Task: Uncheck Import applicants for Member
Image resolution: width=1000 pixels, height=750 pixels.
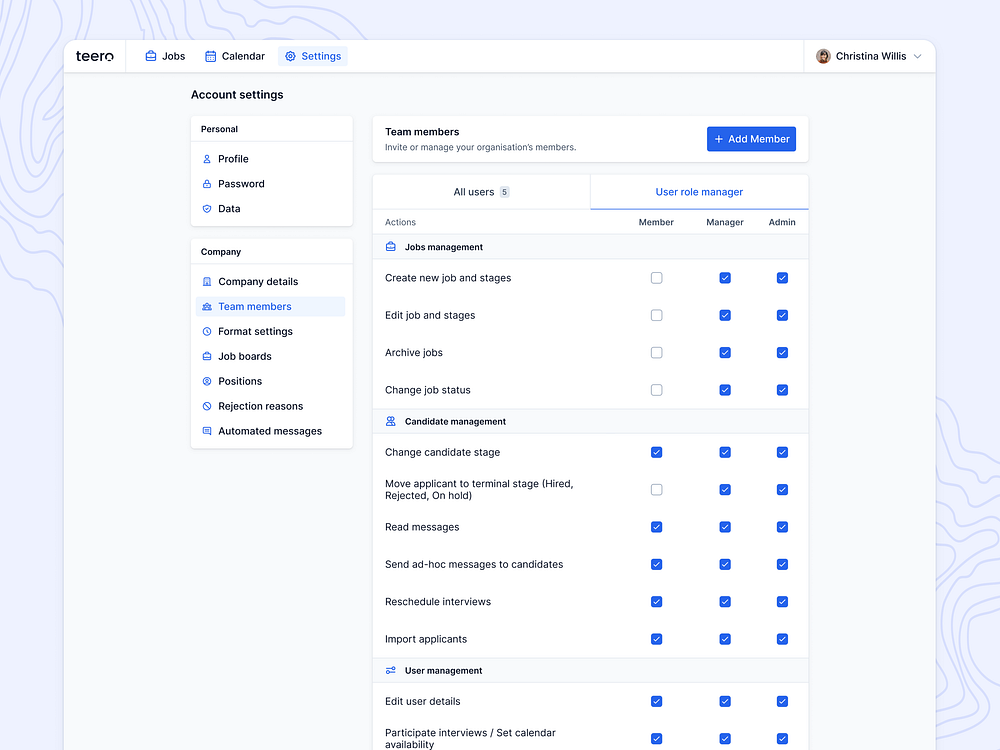Action: pyautogui.click(x=656, y=639)
